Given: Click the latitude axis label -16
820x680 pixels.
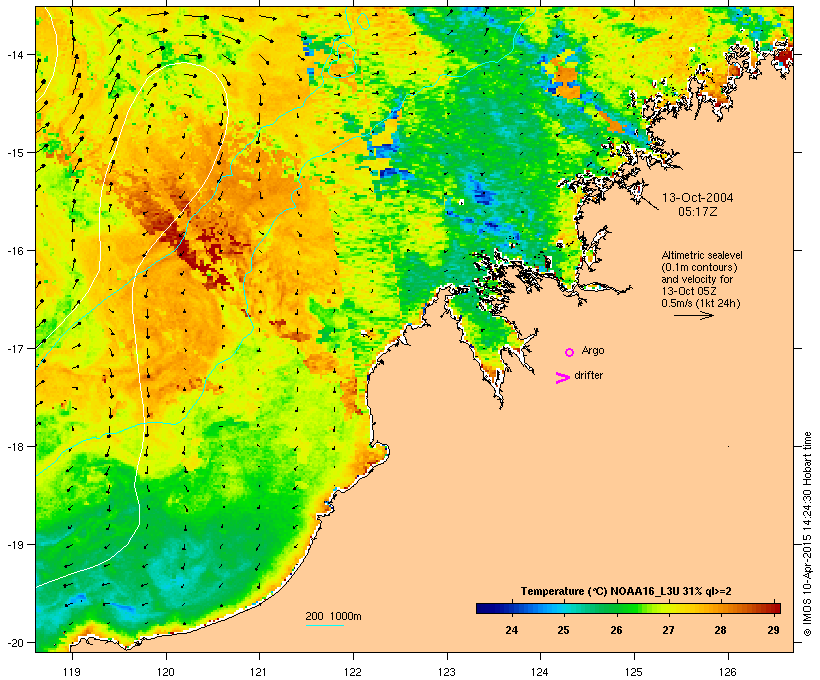Looking at the screenshot, I should [x=14, y=250].
